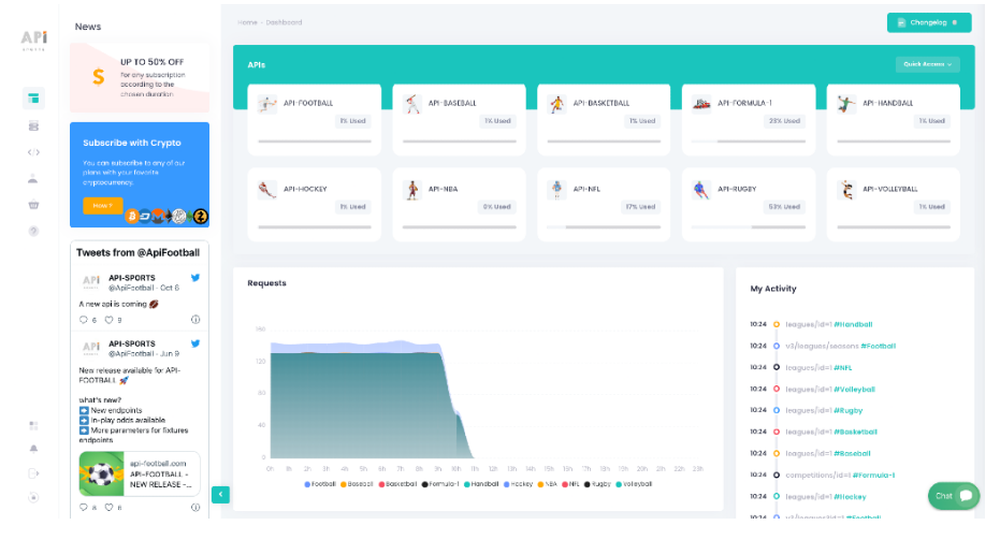Open info icon on Oct 6 tweet

(196, 320)
